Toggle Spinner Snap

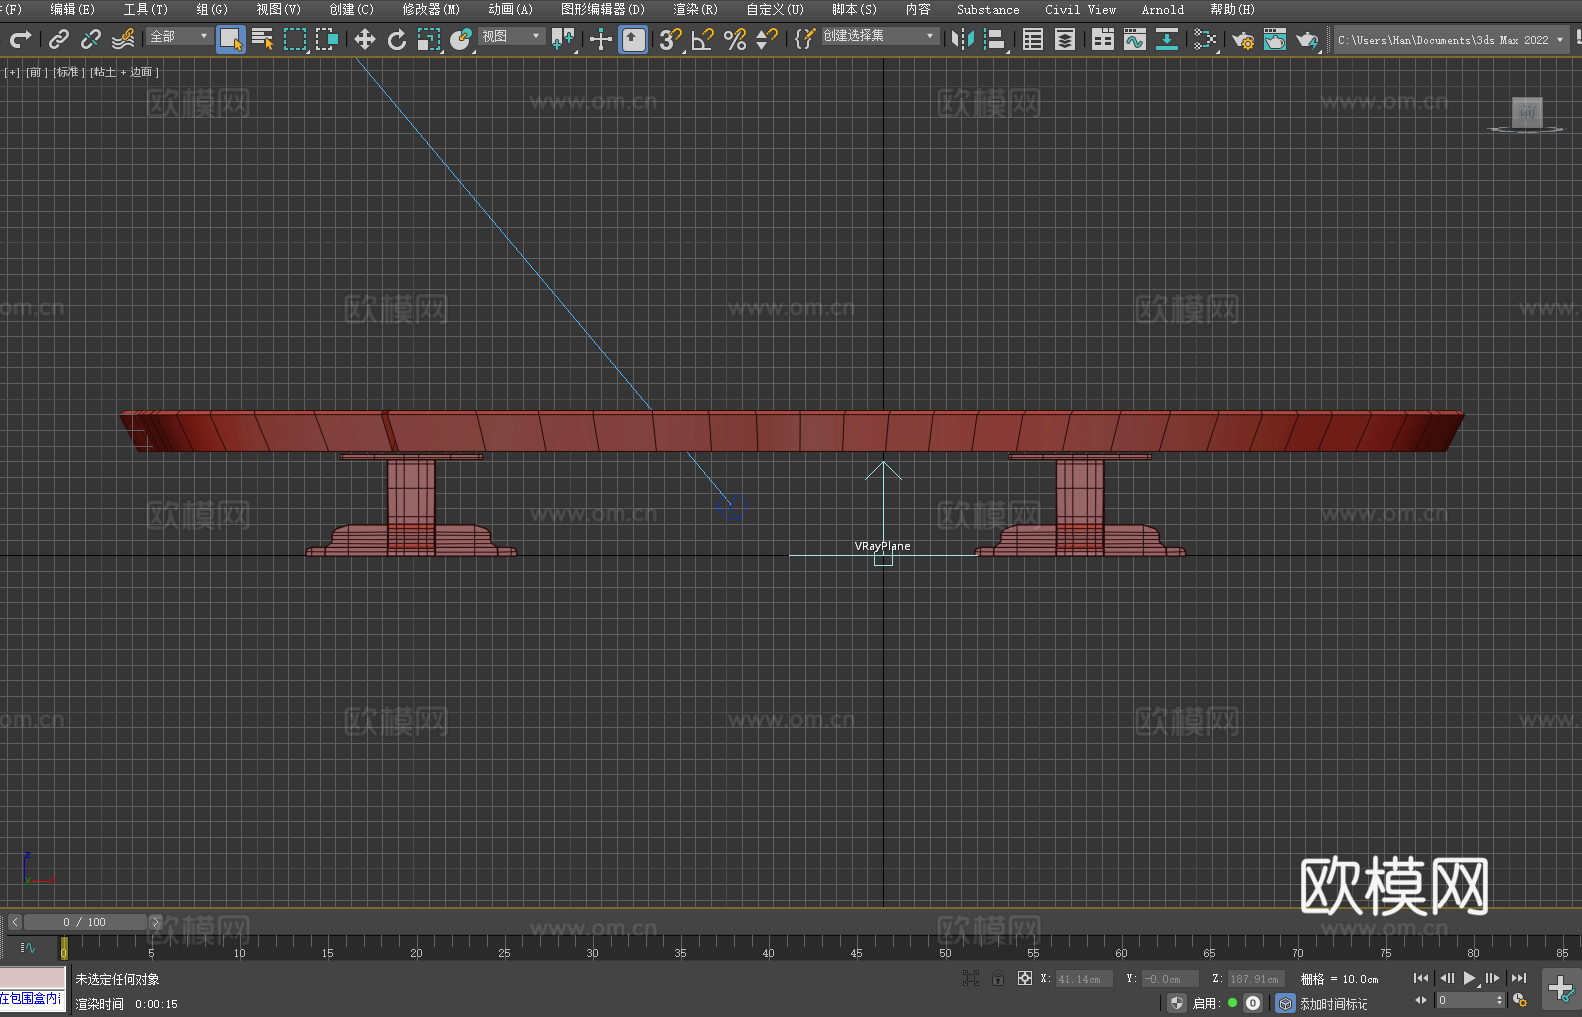767,39
